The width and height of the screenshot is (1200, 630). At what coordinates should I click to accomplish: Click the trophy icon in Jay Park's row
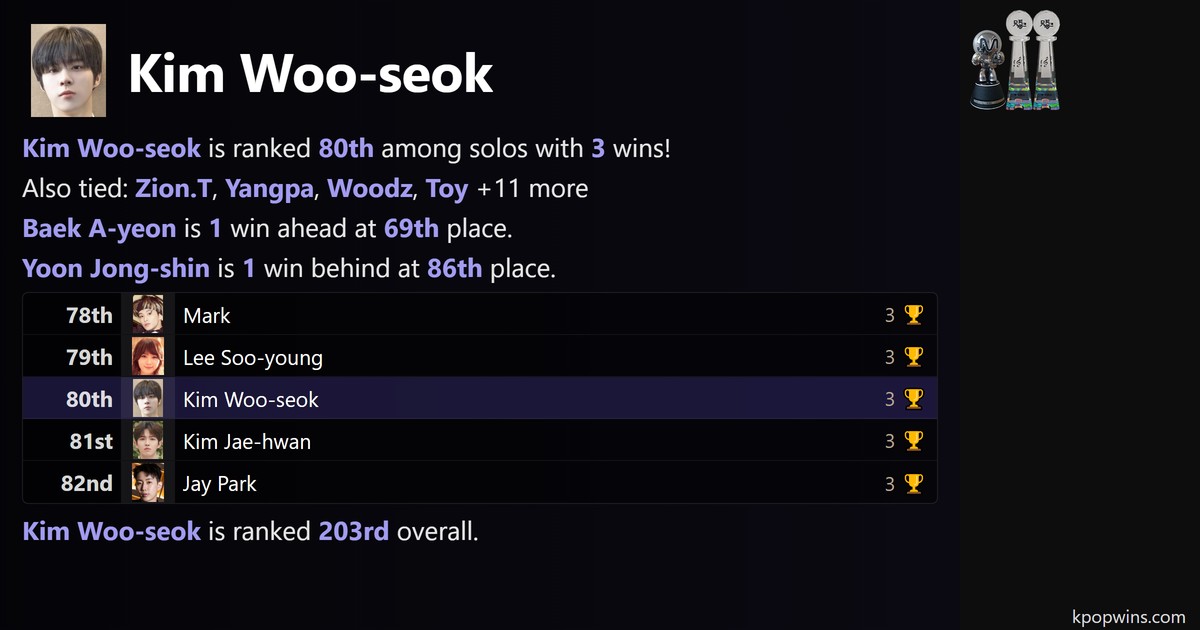(913, 484)
